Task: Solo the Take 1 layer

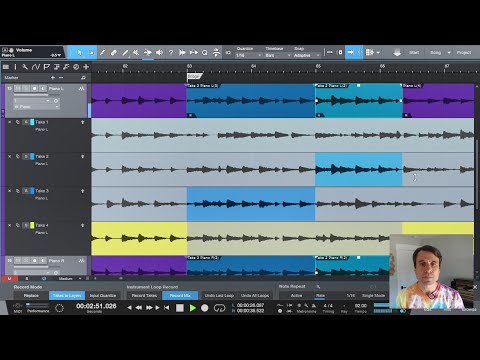Action: coord(26,122)
